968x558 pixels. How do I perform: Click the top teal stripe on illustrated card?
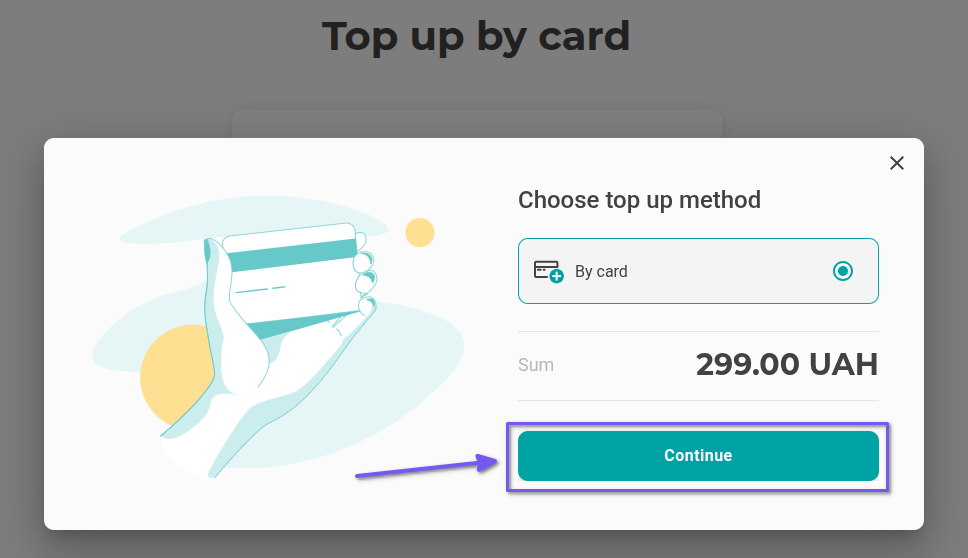tap(292, 255)
